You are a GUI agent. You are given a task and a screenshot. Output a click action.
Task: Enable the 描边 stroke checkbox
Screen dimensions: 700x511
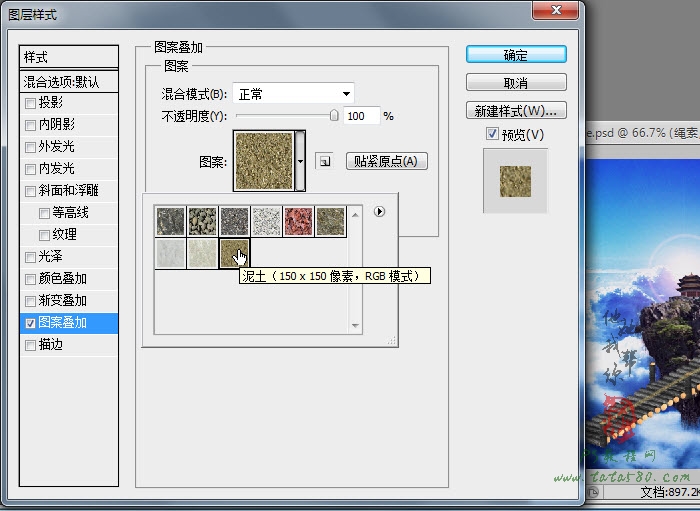[x=31, y=345]
